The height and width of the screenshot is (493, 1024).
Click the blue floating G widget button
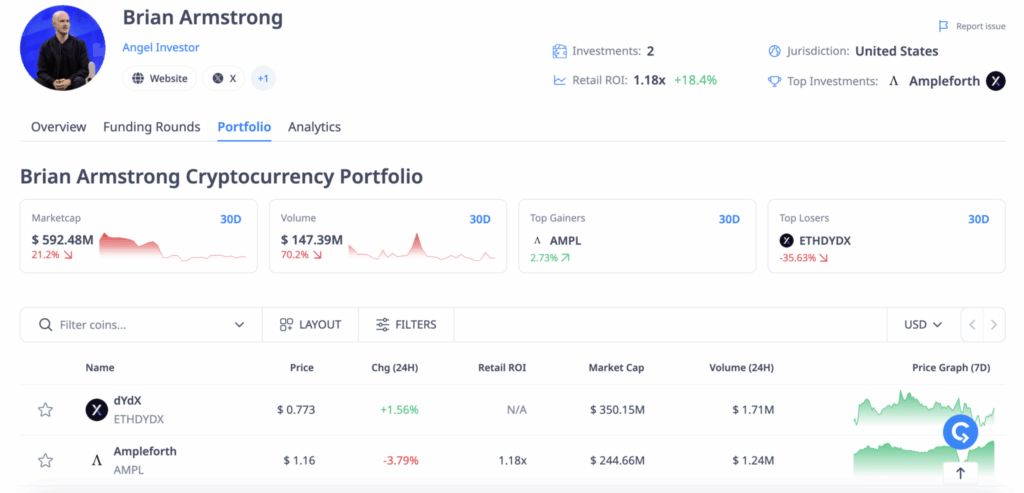click(960, 432)
